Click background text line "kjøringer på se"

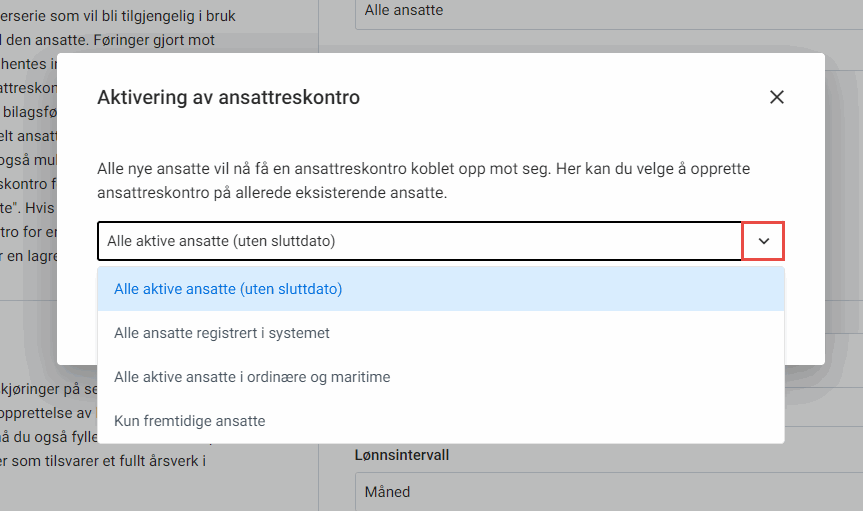tap(50, 388)
